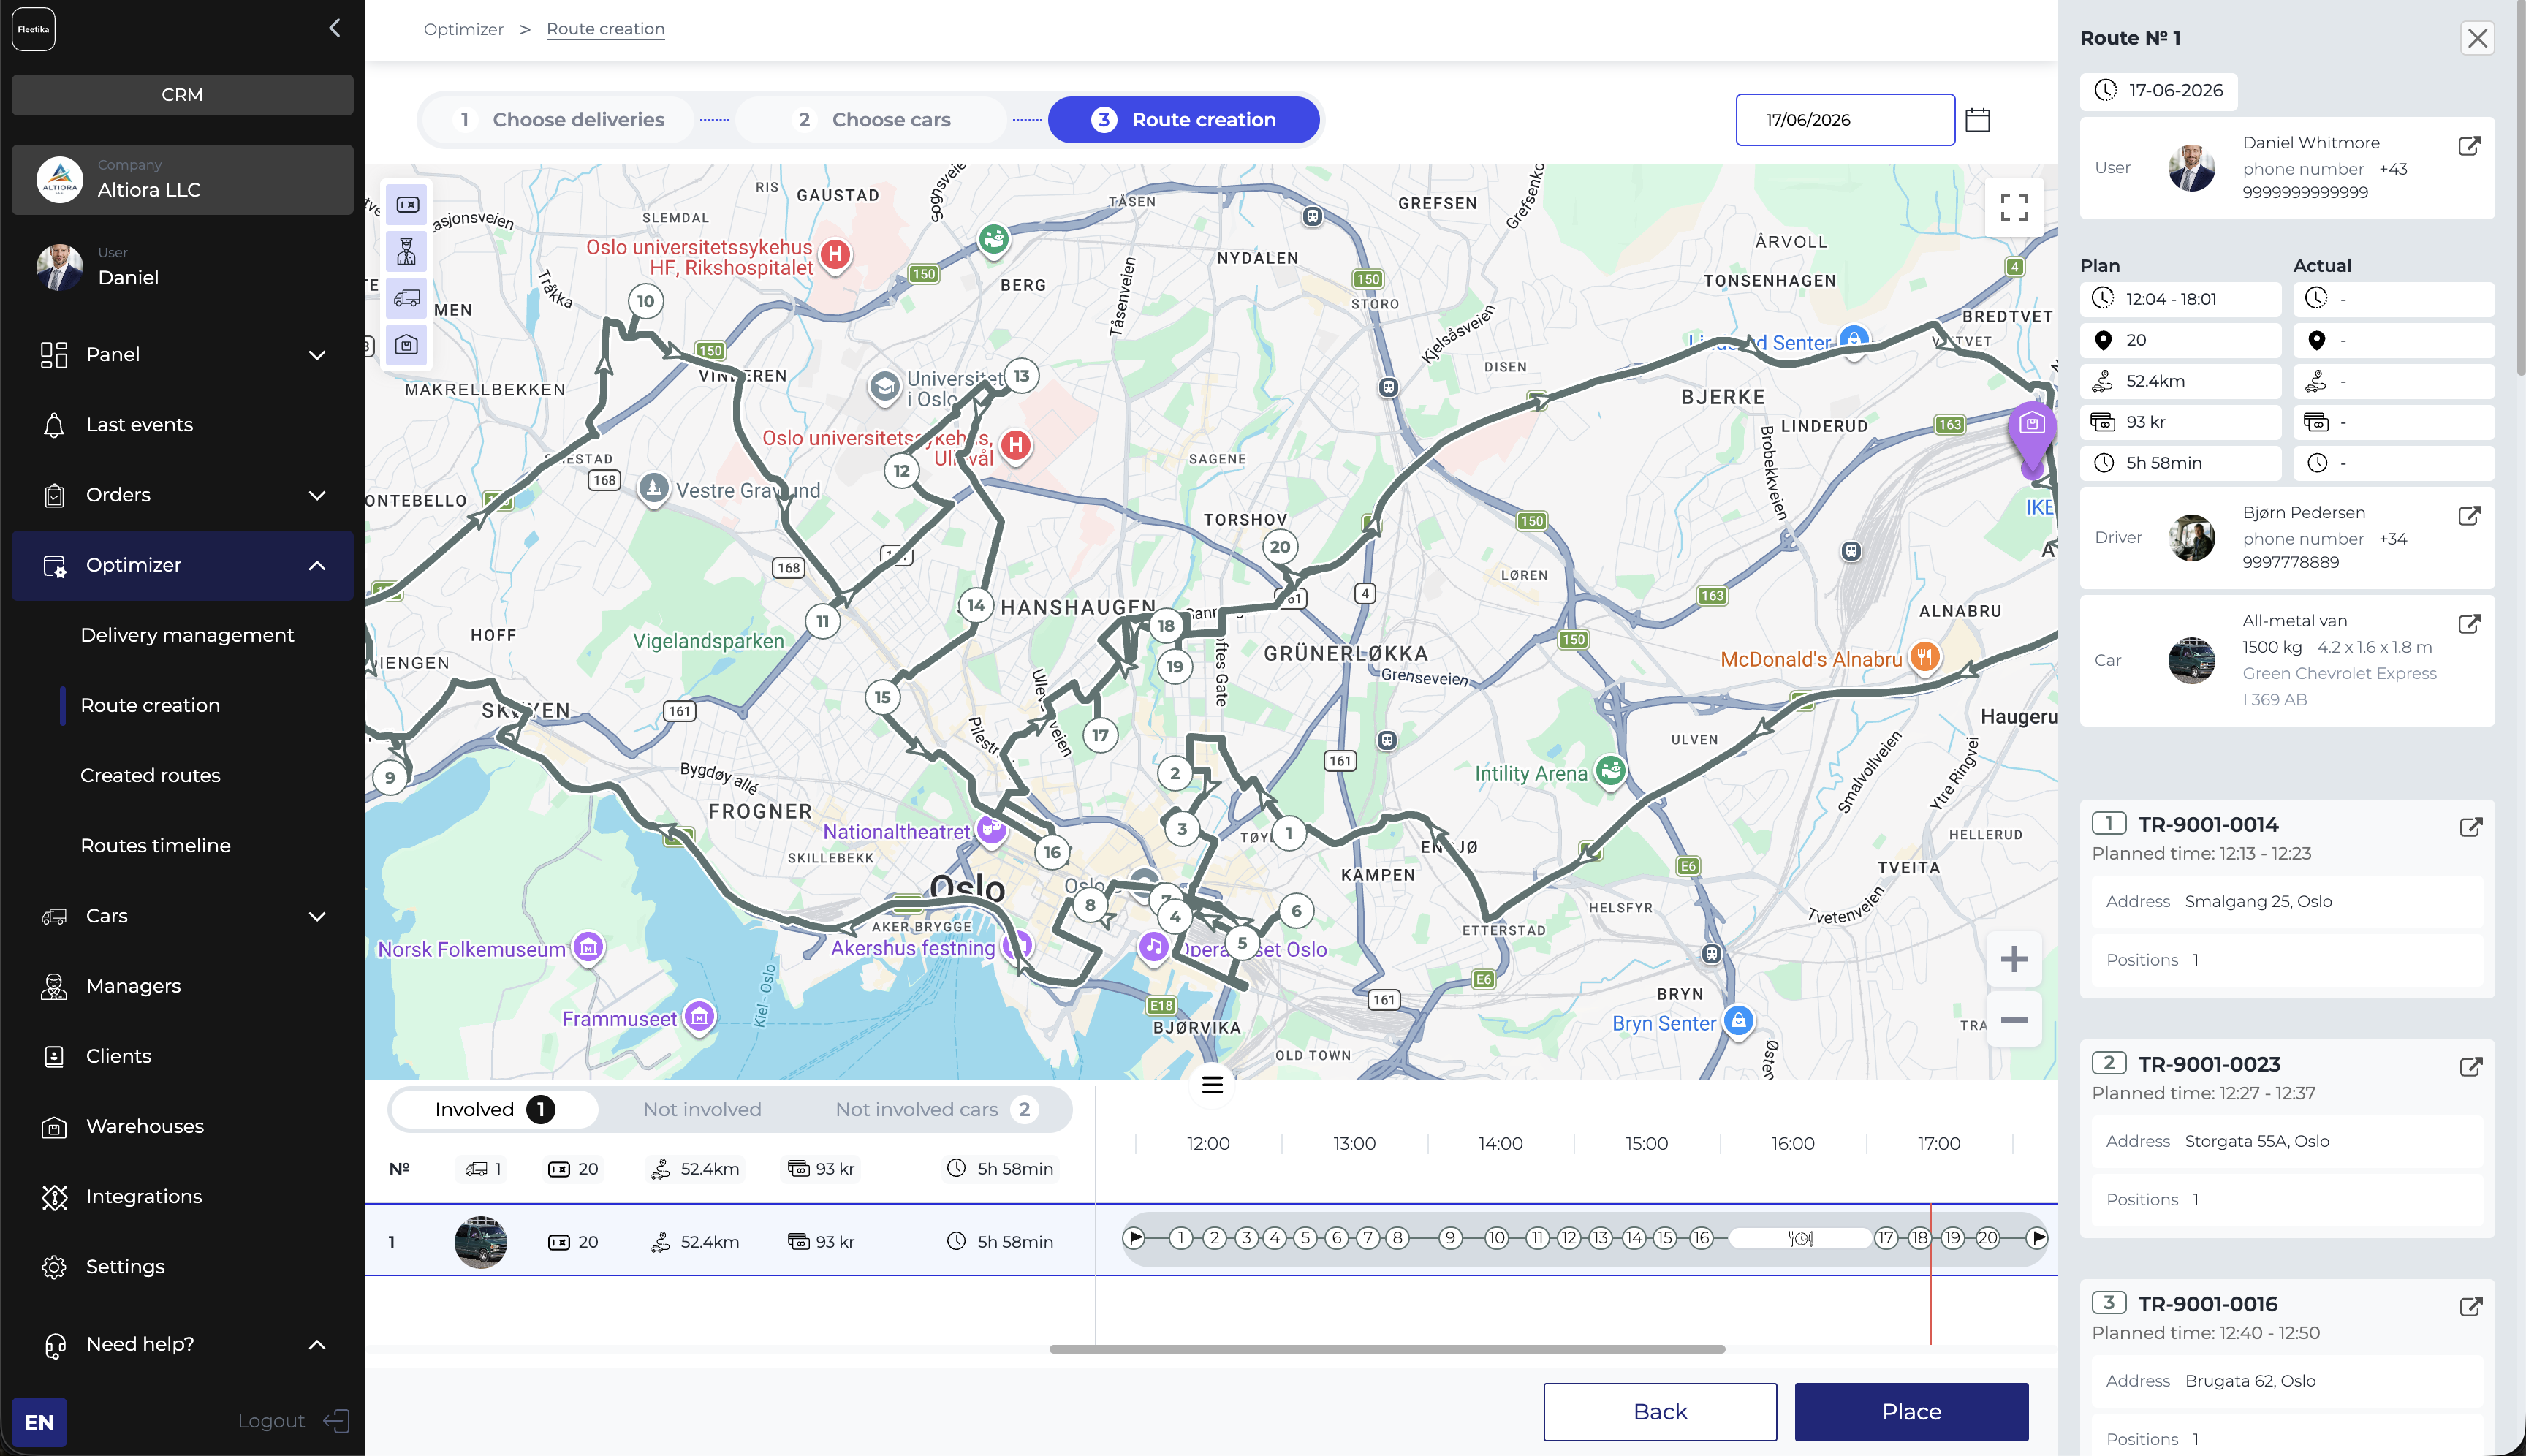Go to Routes timeline
This screenshot has height=1456, width=2526.
155,845
